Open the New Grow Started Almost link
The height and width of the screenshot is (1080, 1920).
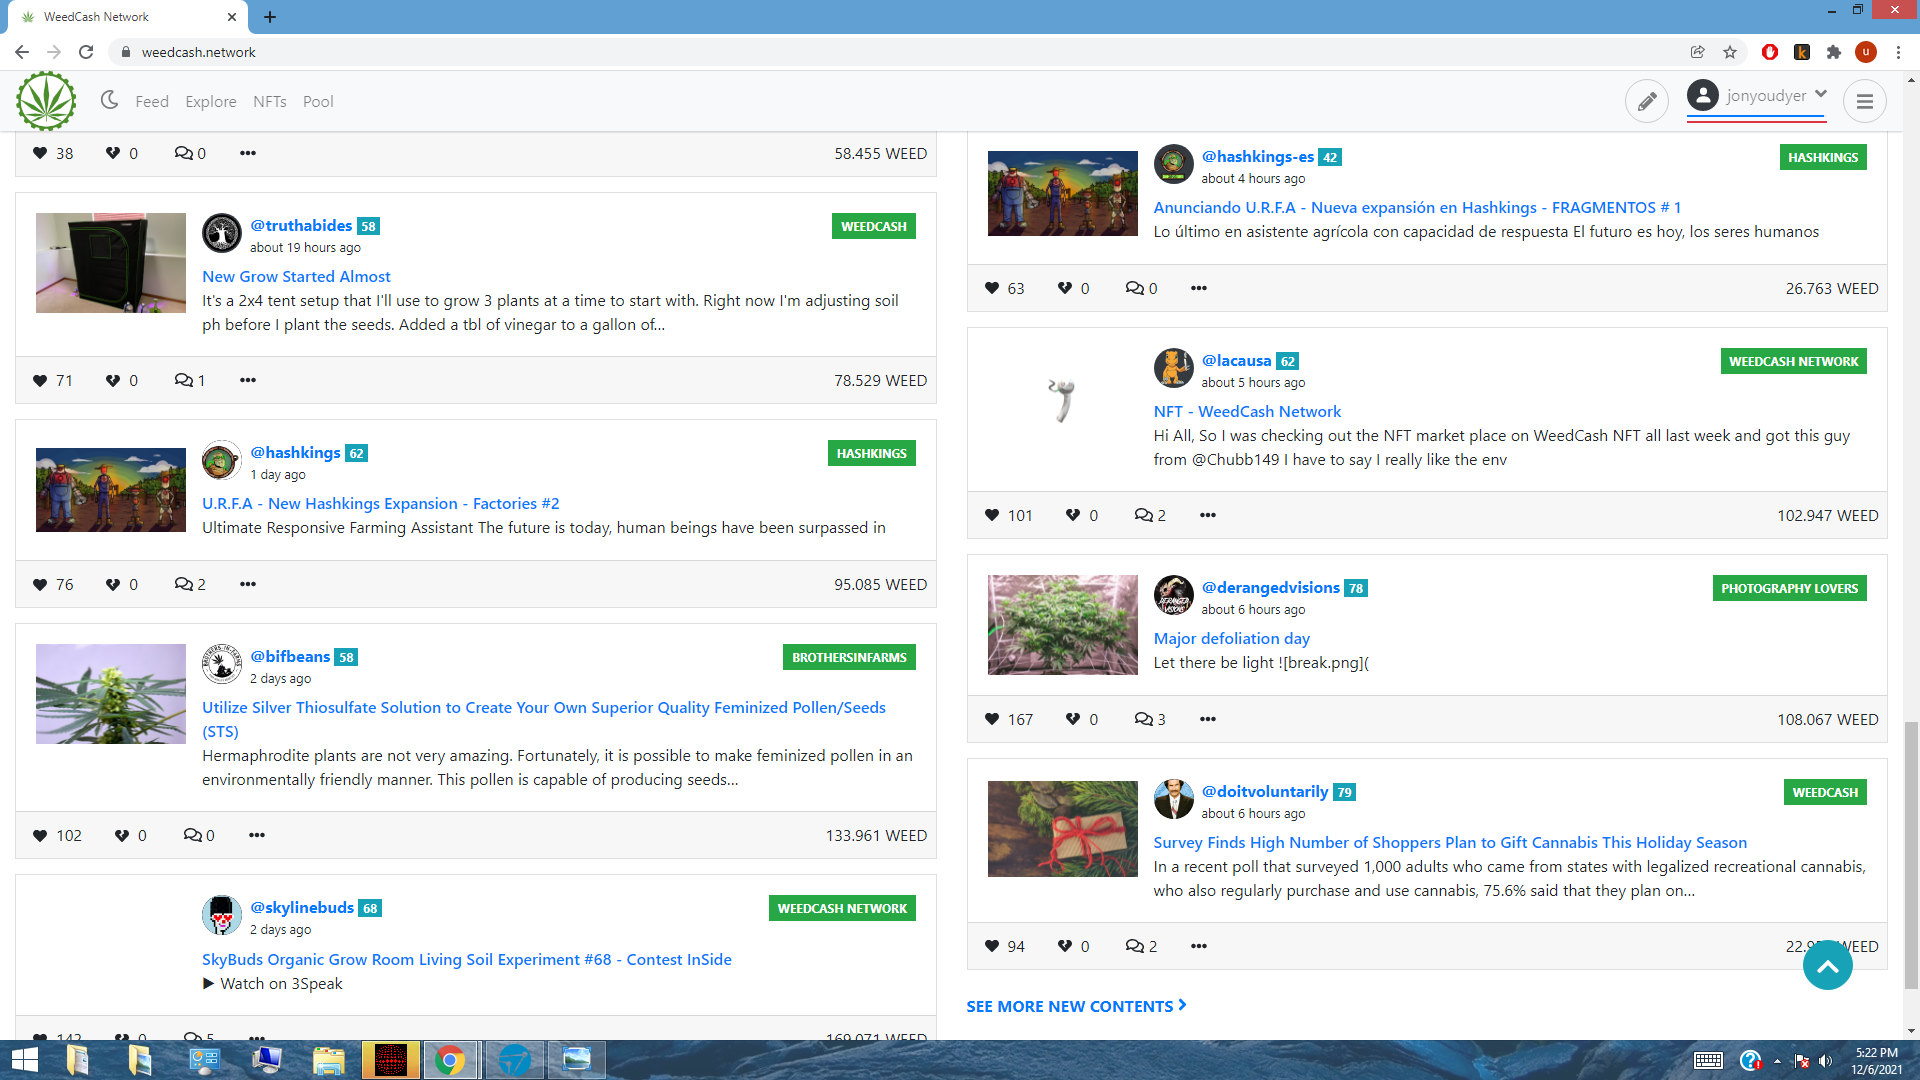pyautogui.click(x=296, y=276)
